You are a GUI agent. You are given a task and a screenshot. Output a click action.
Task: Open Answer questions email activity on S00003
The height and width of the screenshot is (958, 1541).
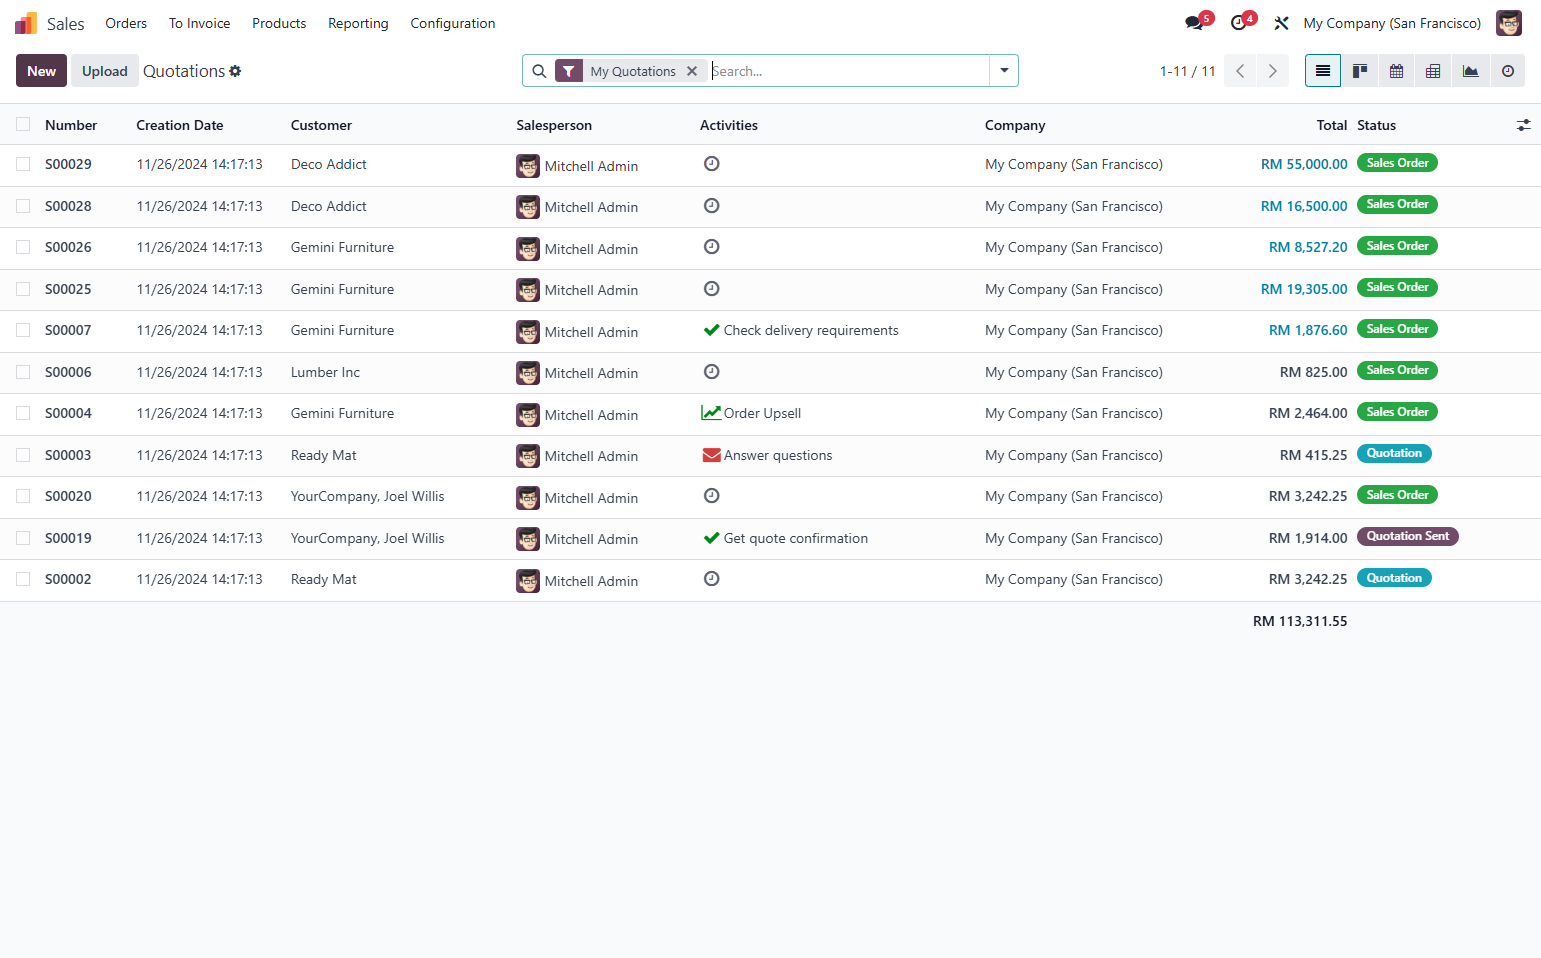(767, 455)
